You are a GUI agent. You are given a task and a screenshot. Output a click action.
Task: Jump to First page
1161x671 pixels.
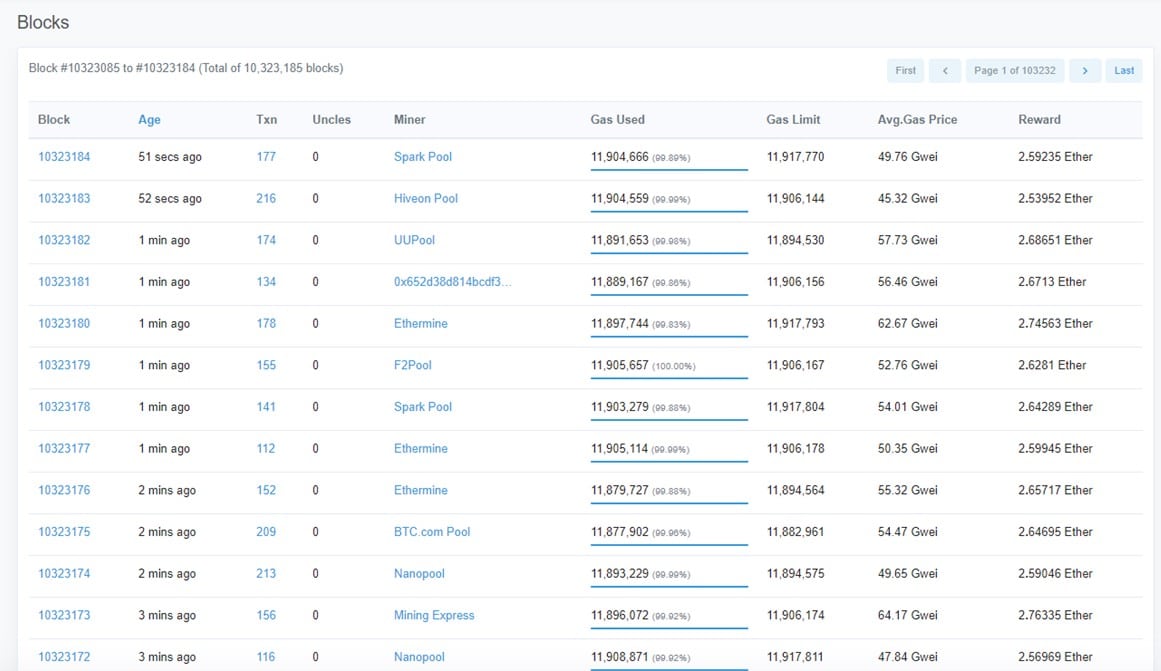(906, 70)
